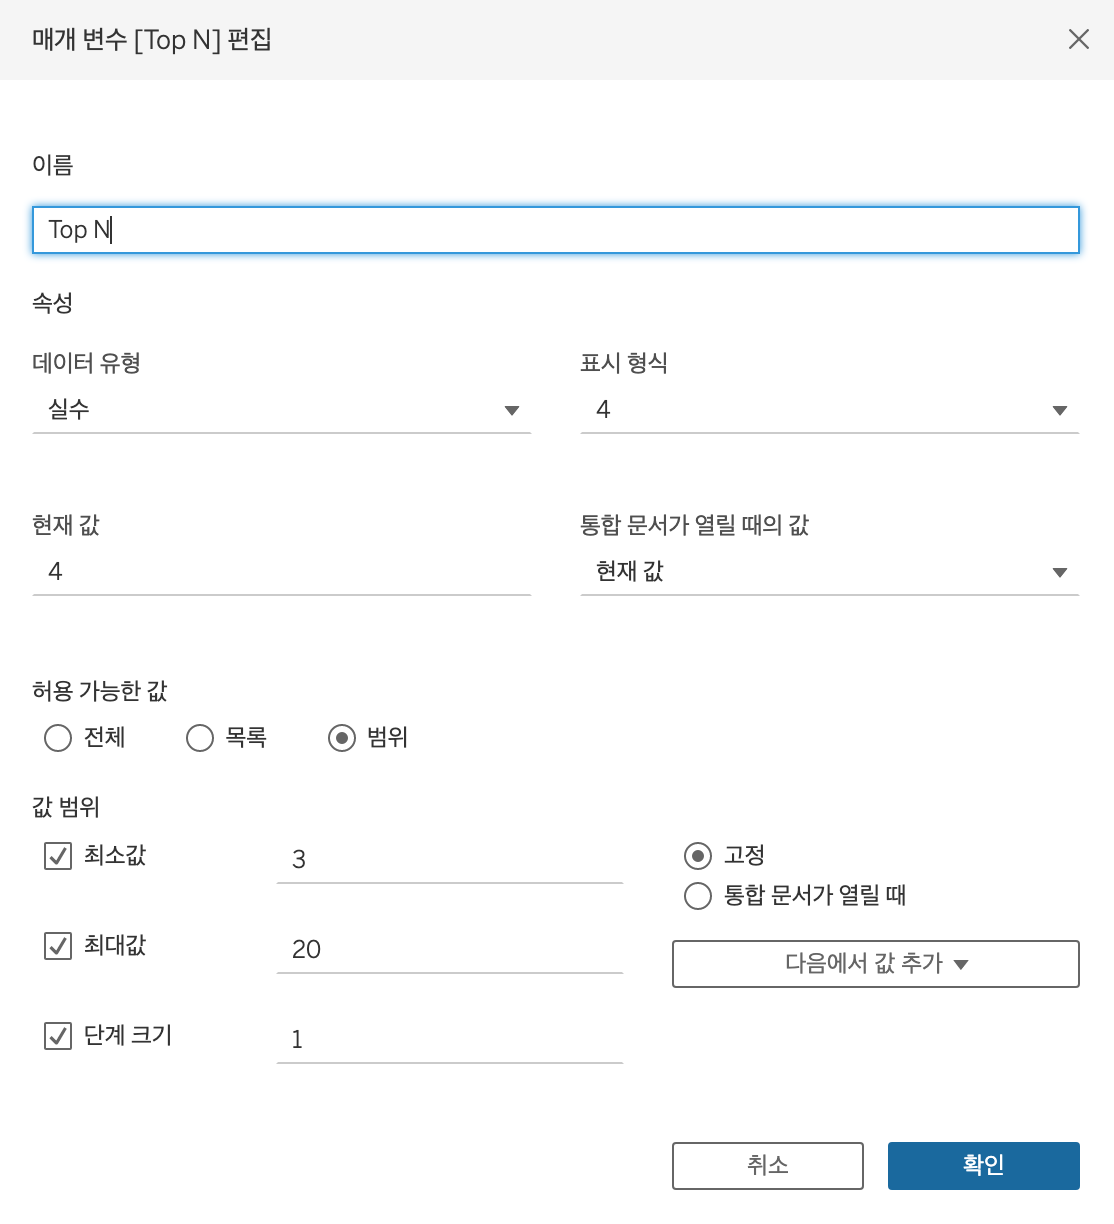Image resolution: width=1114 pixels, height=1224 pixels.
Task: Close the 매개 변수 편집 dialog
Action: (x=1078, y=39)
